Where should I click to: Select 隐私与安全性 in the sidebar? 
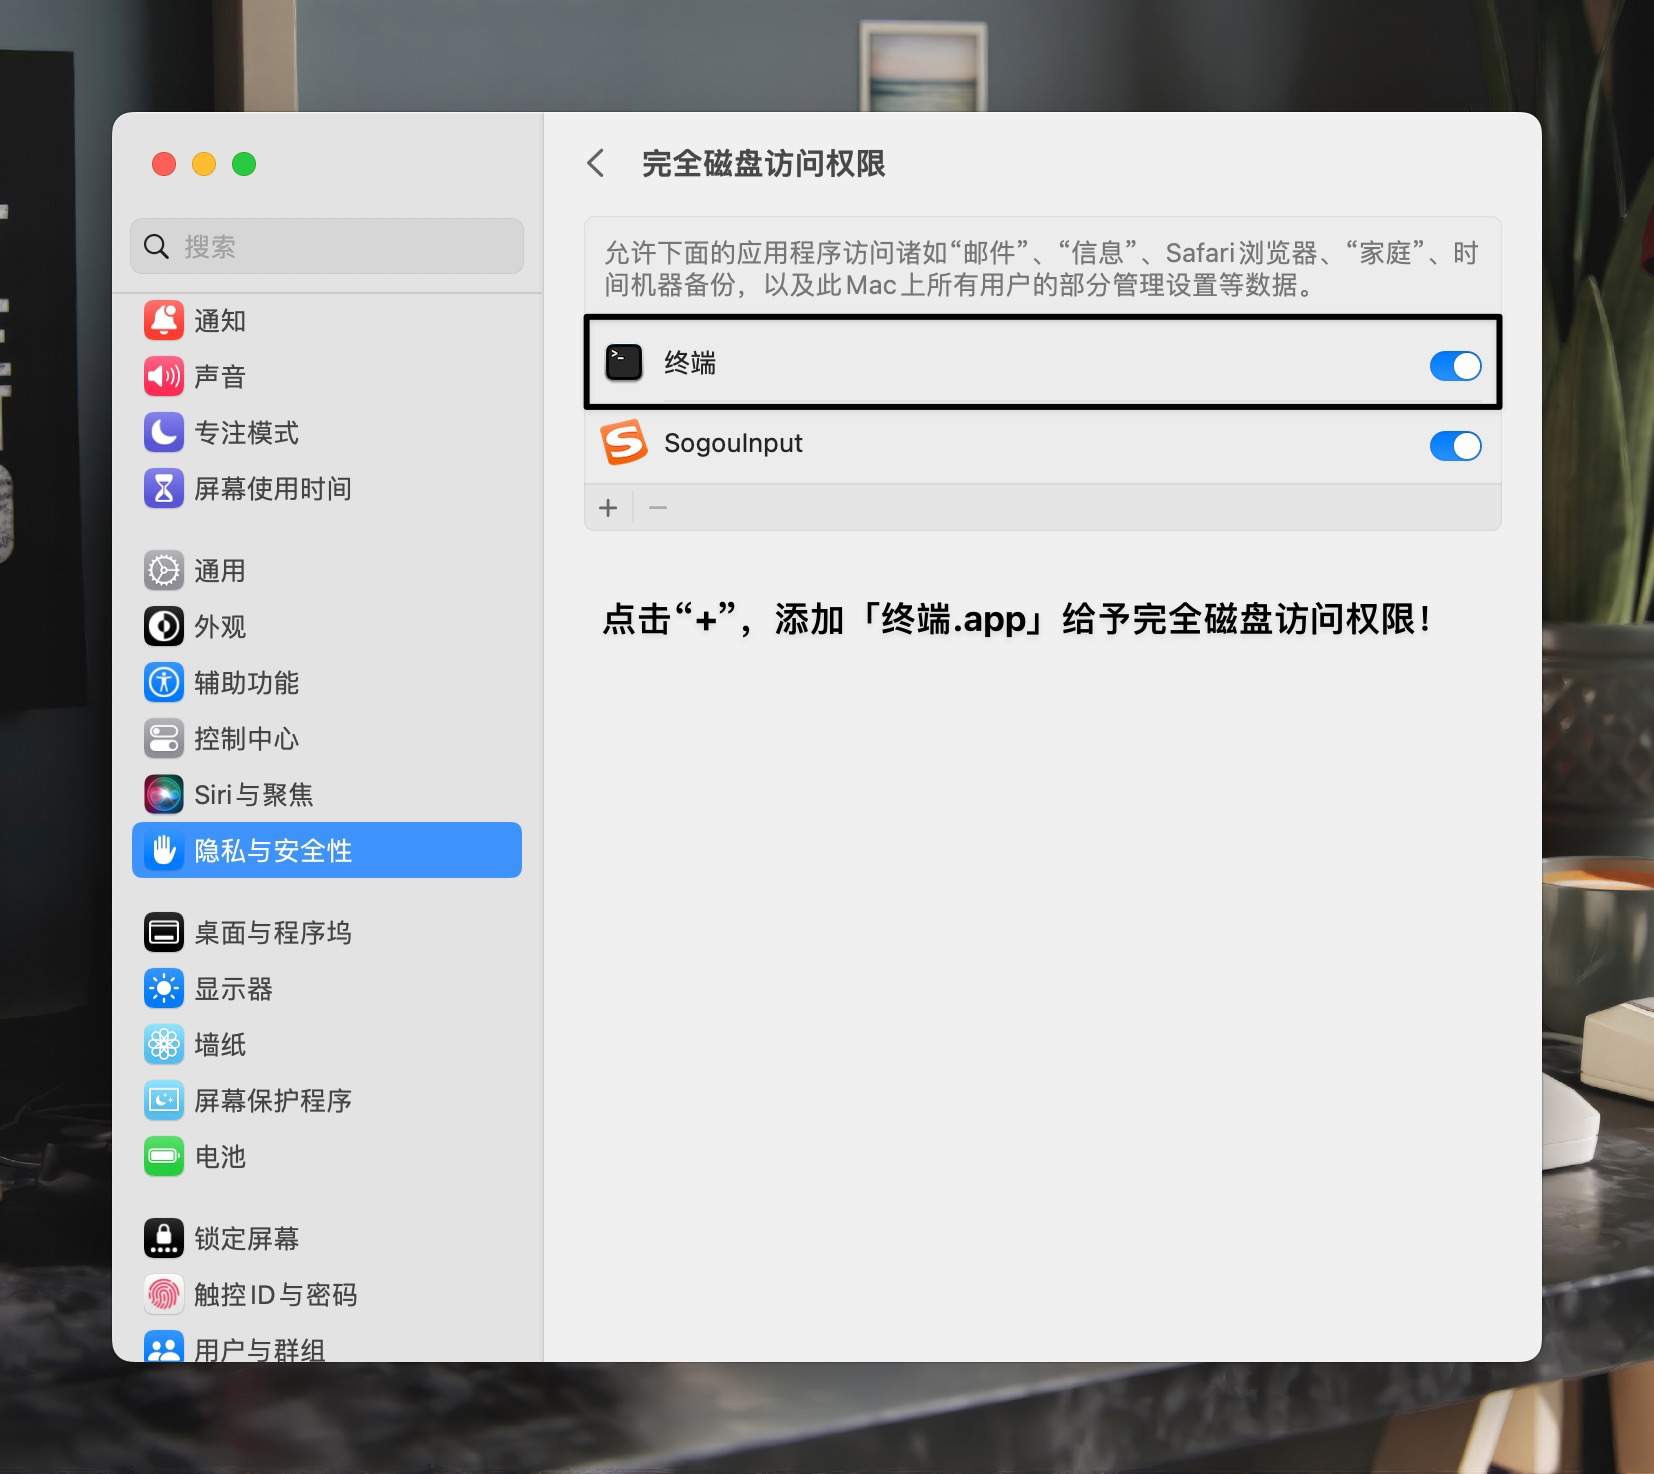click(272, 850)
